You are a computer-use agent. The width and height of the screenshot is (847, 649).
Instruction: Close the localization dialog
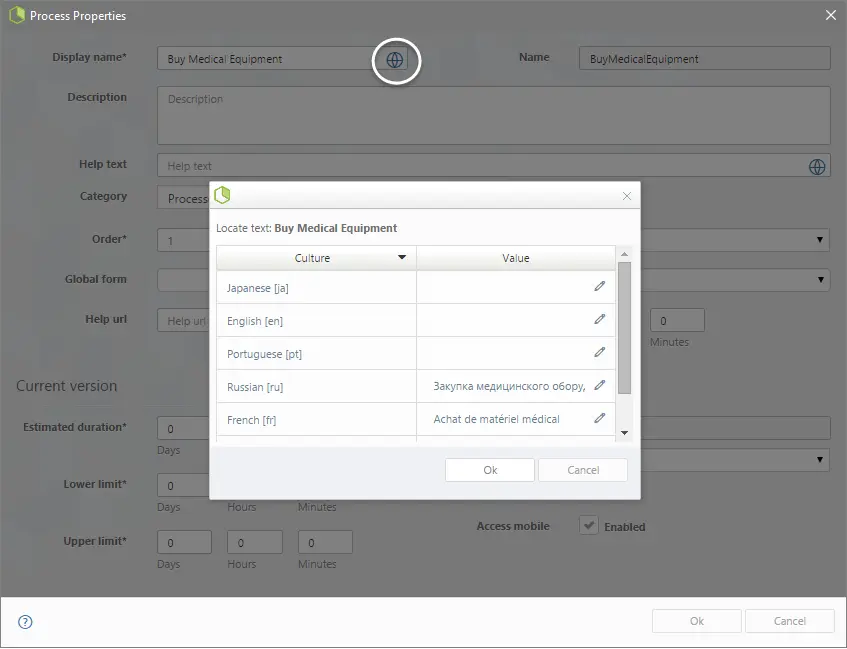pos(627,196)
